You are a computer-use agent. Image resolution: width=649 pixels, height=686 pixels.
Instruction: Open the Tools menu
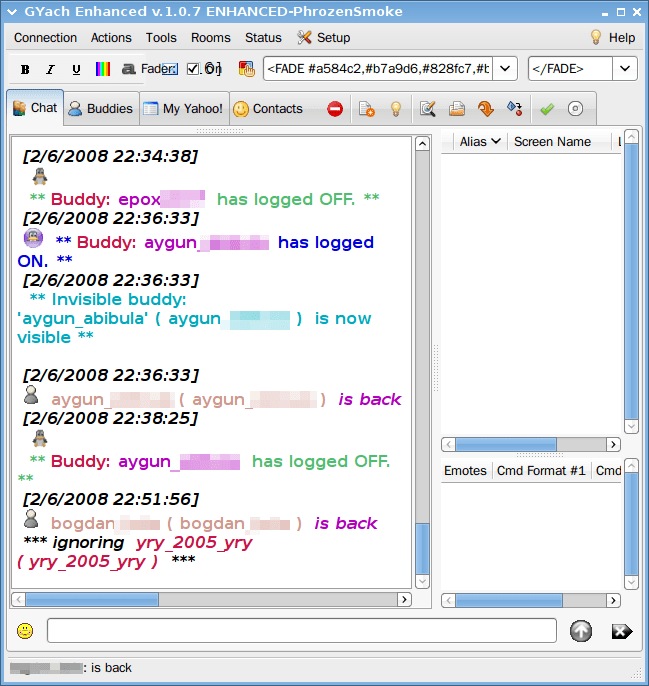(161, 38)
